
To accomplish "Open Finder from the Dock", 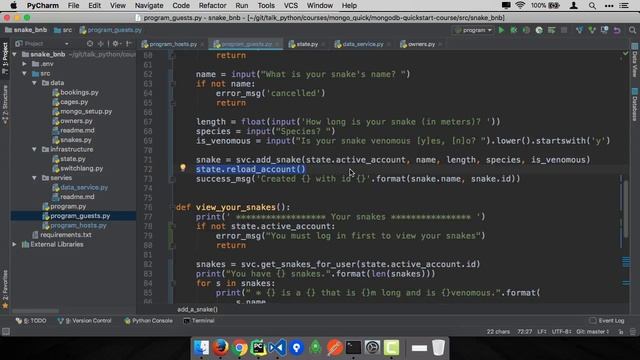I will pyautogui.click(x=201, y=348).
